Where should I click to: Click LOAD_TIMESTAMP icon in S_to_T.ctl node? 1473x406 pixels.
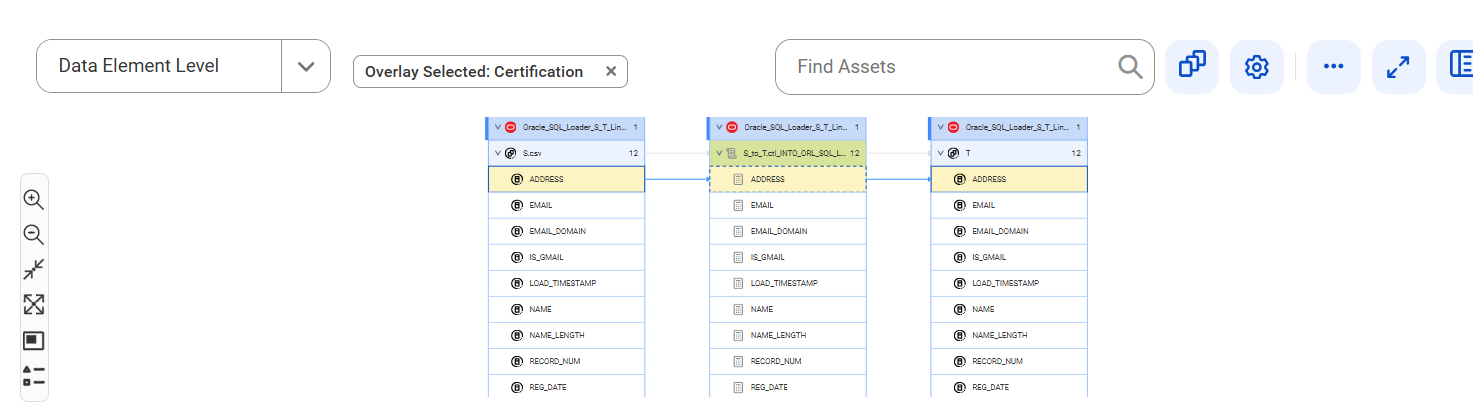tap(738, 283)
